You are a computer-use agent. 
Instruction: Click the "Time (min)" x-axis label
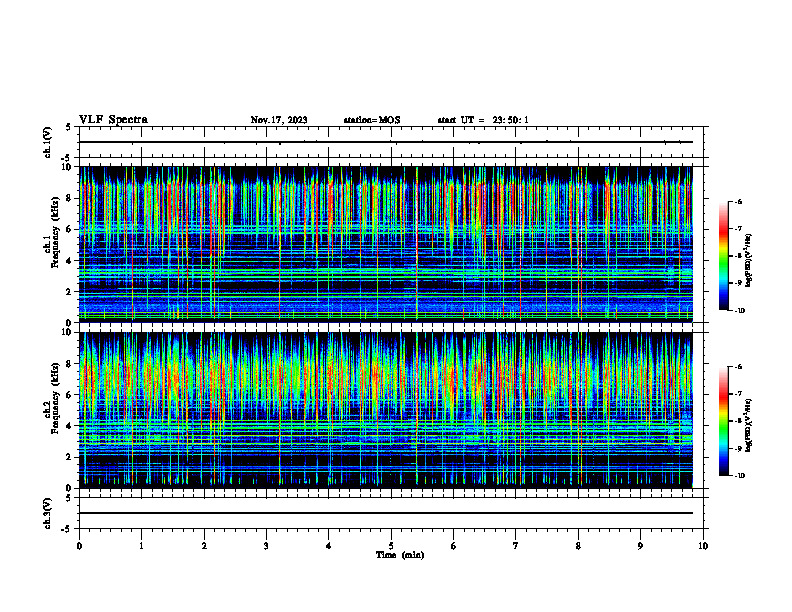(x=400, y=555)
